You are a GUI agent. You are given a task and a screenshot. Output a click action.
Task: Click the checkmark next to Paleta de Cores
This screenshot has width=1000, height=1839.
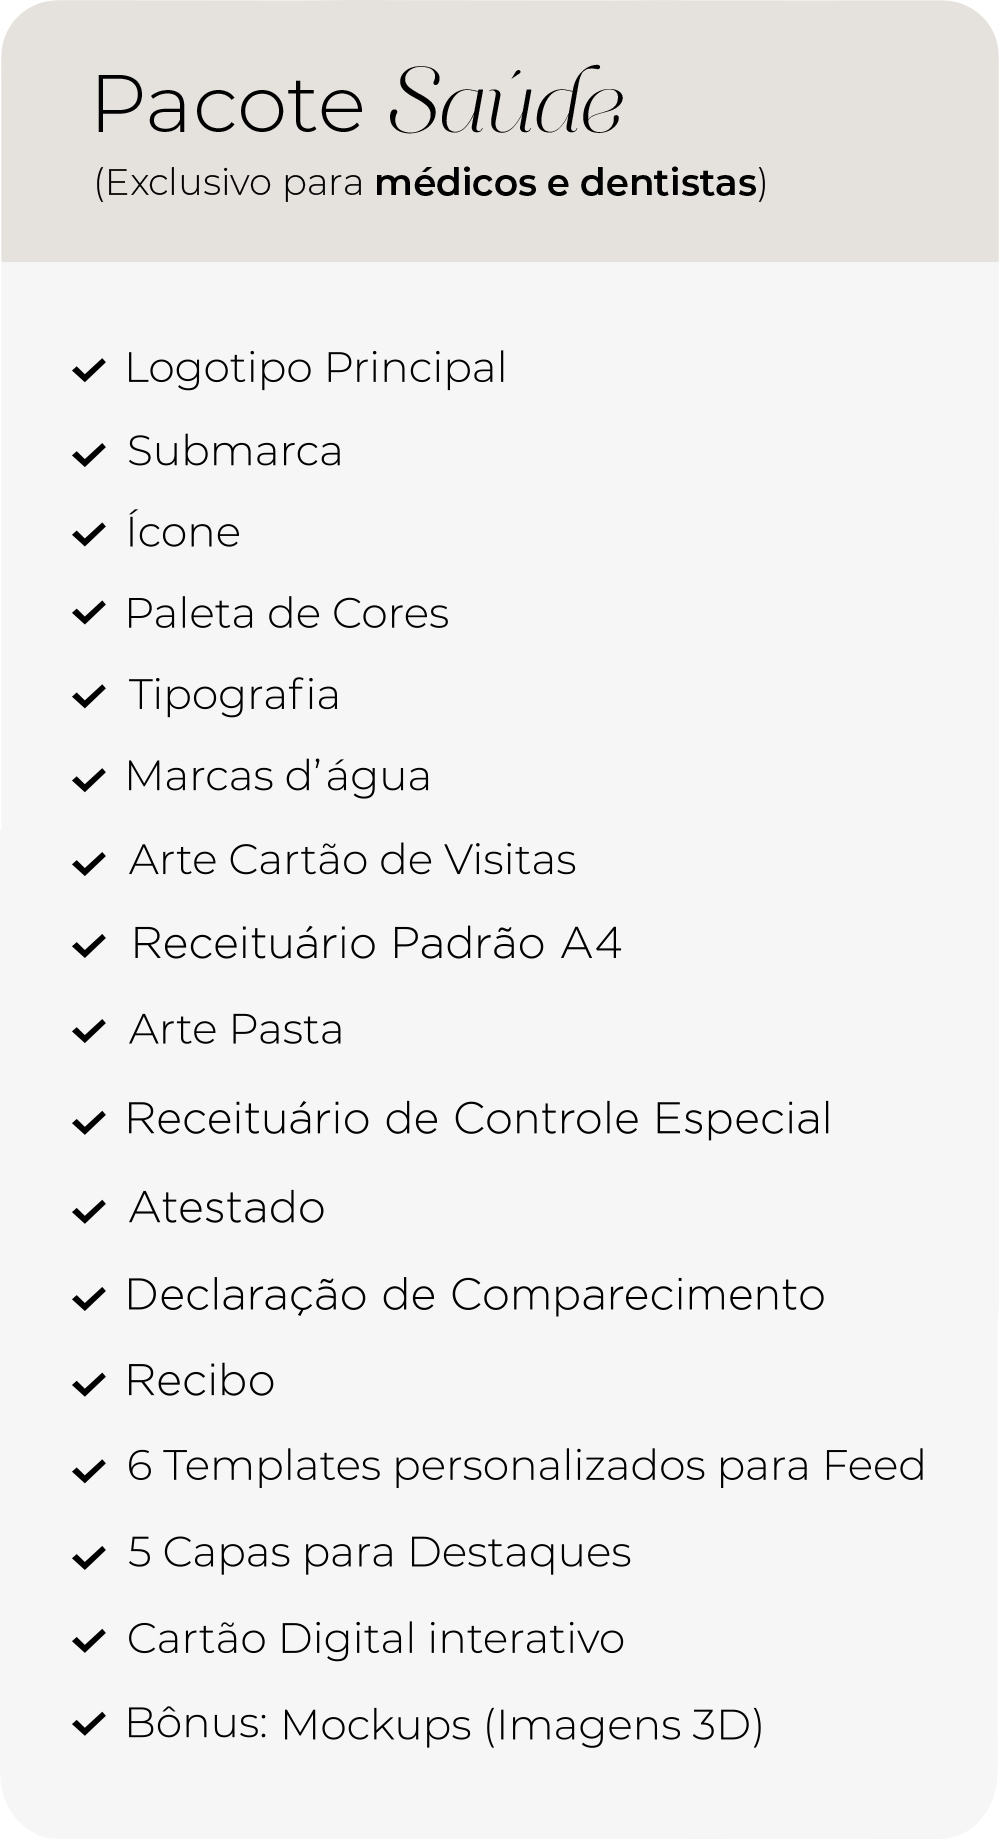(89, 613)
